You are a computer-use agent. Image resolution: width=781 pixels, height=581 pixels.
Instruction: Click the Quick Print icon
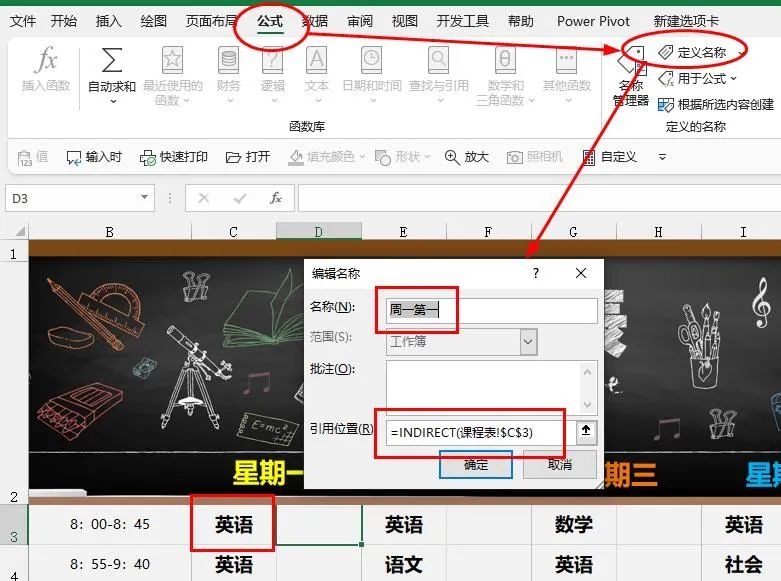coord(147,158)
